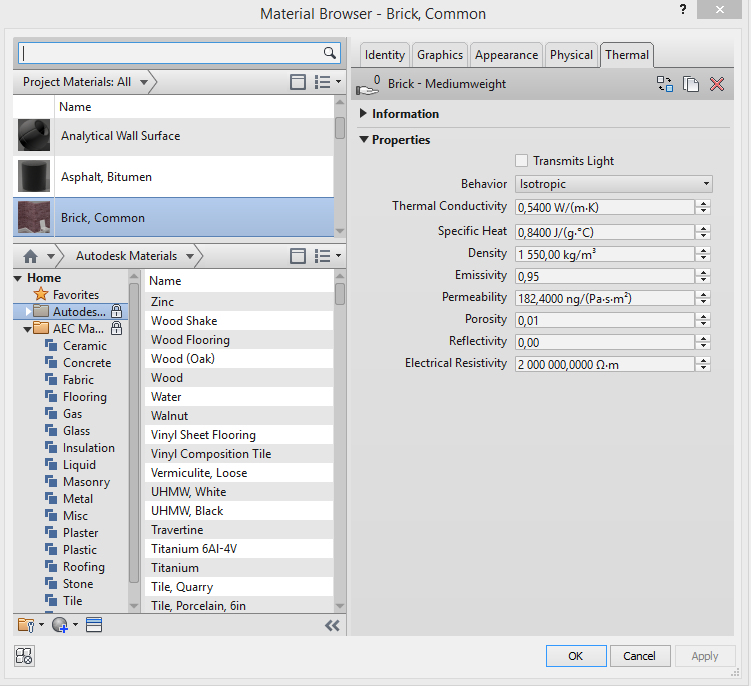Select the Asphalt, Bitumen thumbnail
The height and width of the screenshot is (686, 751).
34,176
